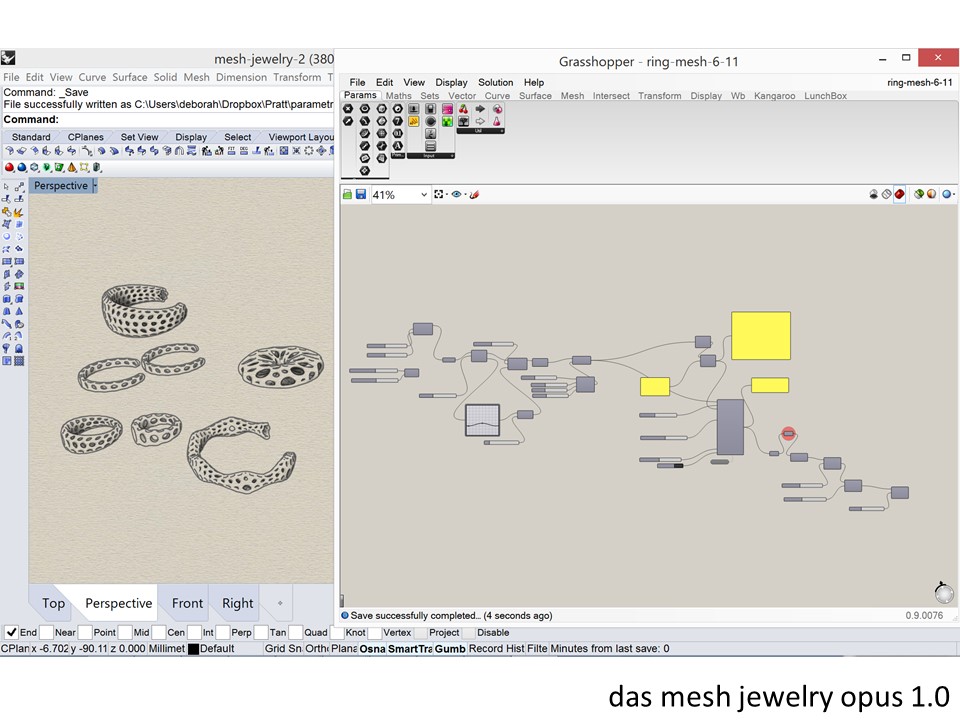Screen dimensions: 960x720
Task: Enable the Near object snap checkbox
Action: point(47,632)
